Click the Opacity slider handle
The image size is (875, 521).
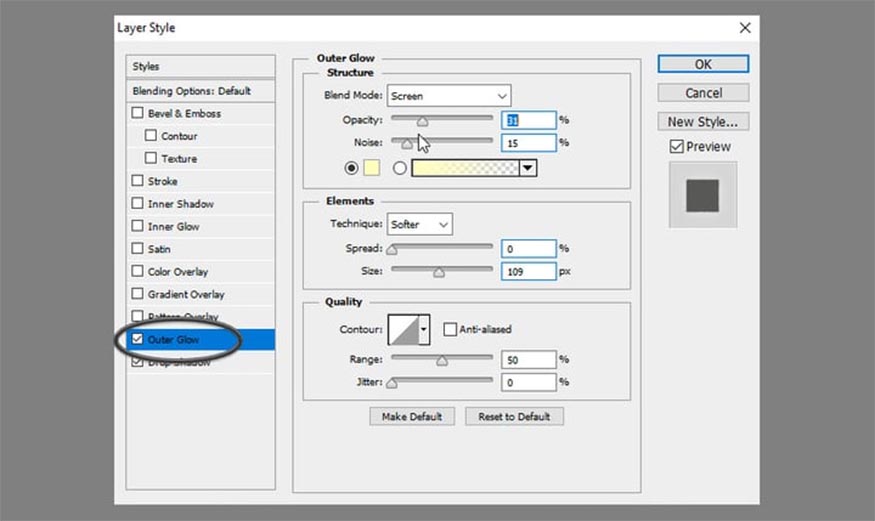(422, 121)
